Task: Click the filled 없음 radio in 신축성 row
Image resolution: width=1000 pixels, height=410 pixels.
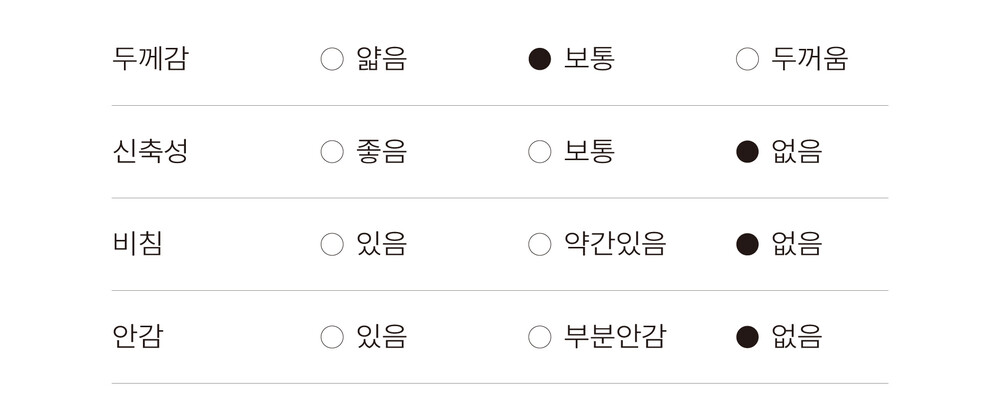Action: (747, 152)
